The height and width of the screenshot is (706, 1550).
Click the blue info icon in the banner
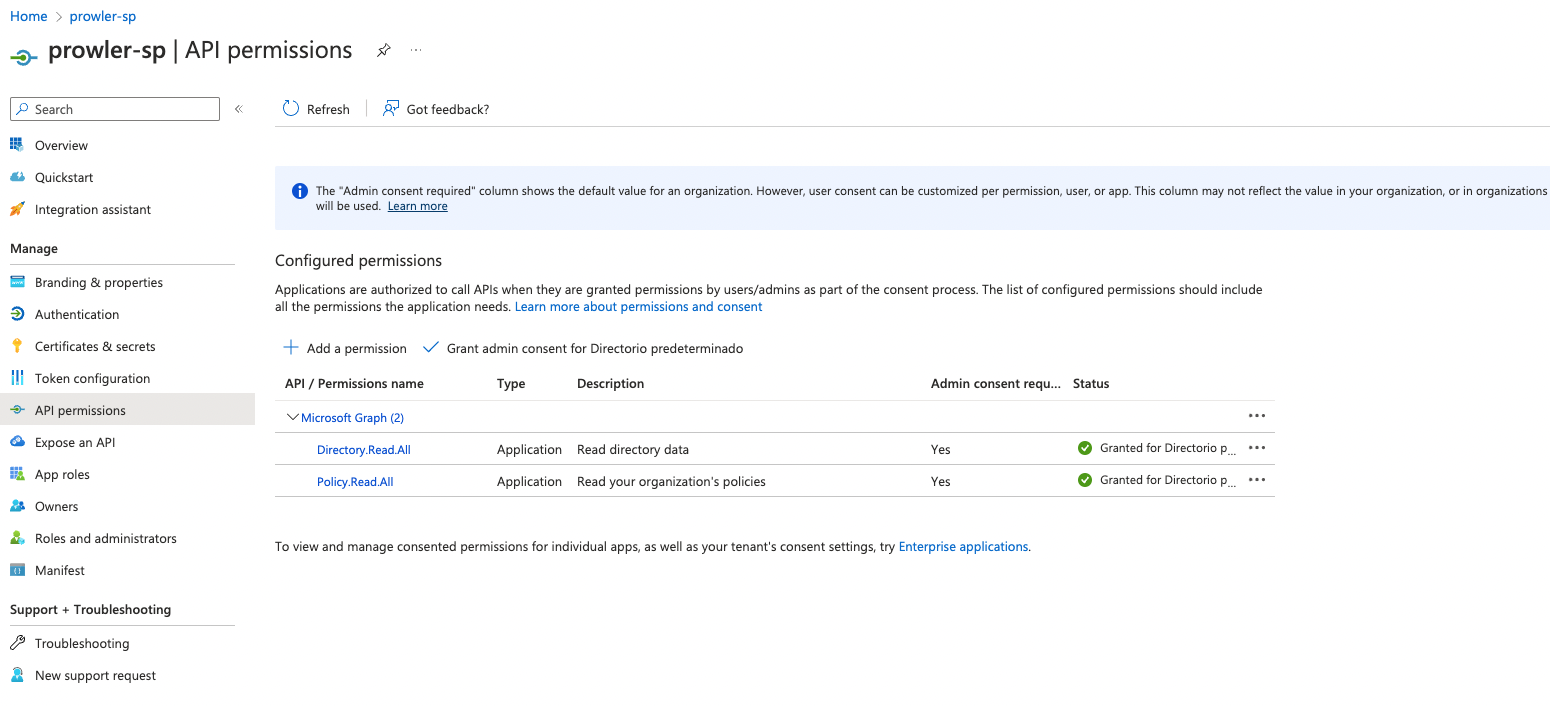[299, 190]
